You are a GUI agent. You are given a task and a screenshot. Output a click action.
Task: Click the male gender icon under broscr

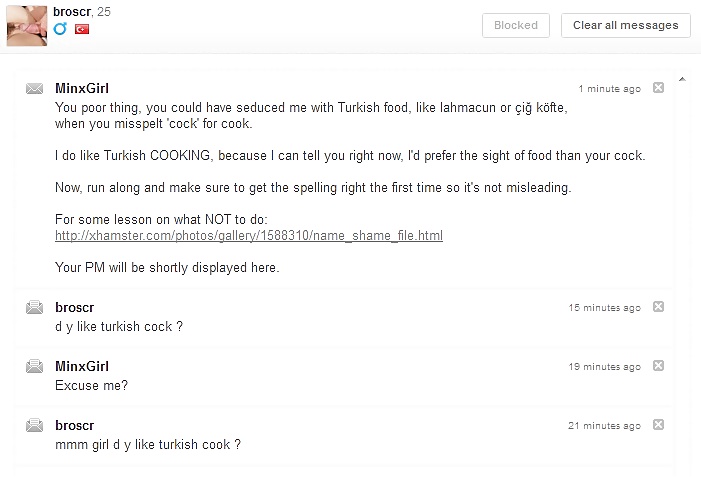[x=60, y=29]
